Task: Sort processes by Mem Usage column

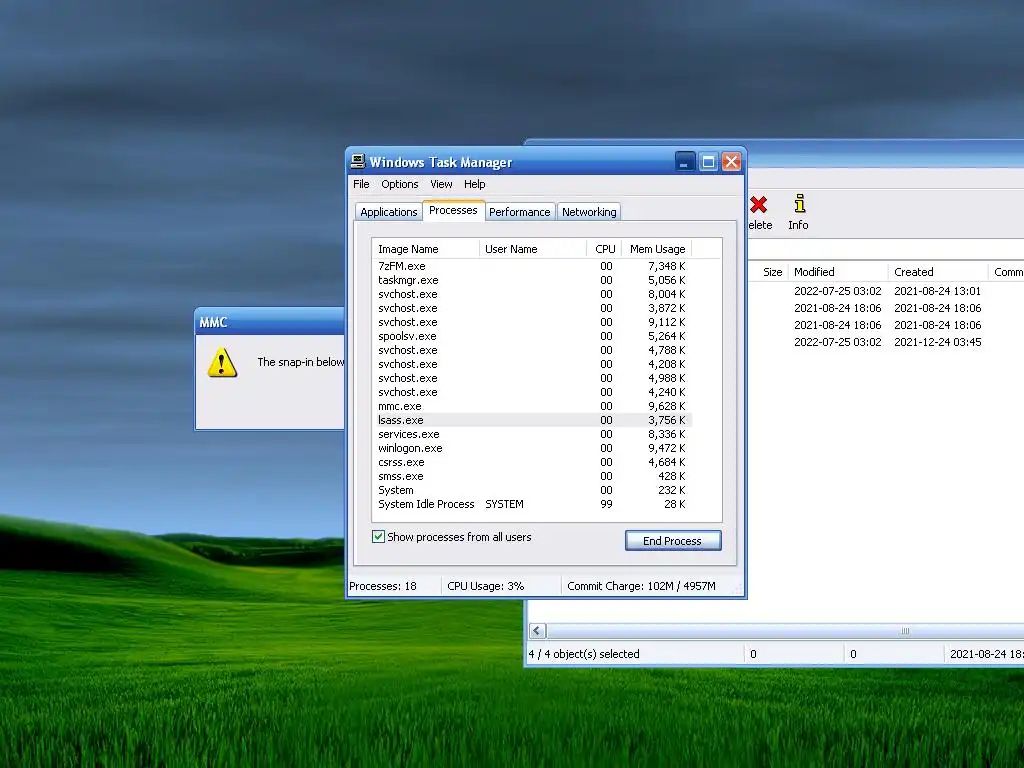Action: (656, 249)
